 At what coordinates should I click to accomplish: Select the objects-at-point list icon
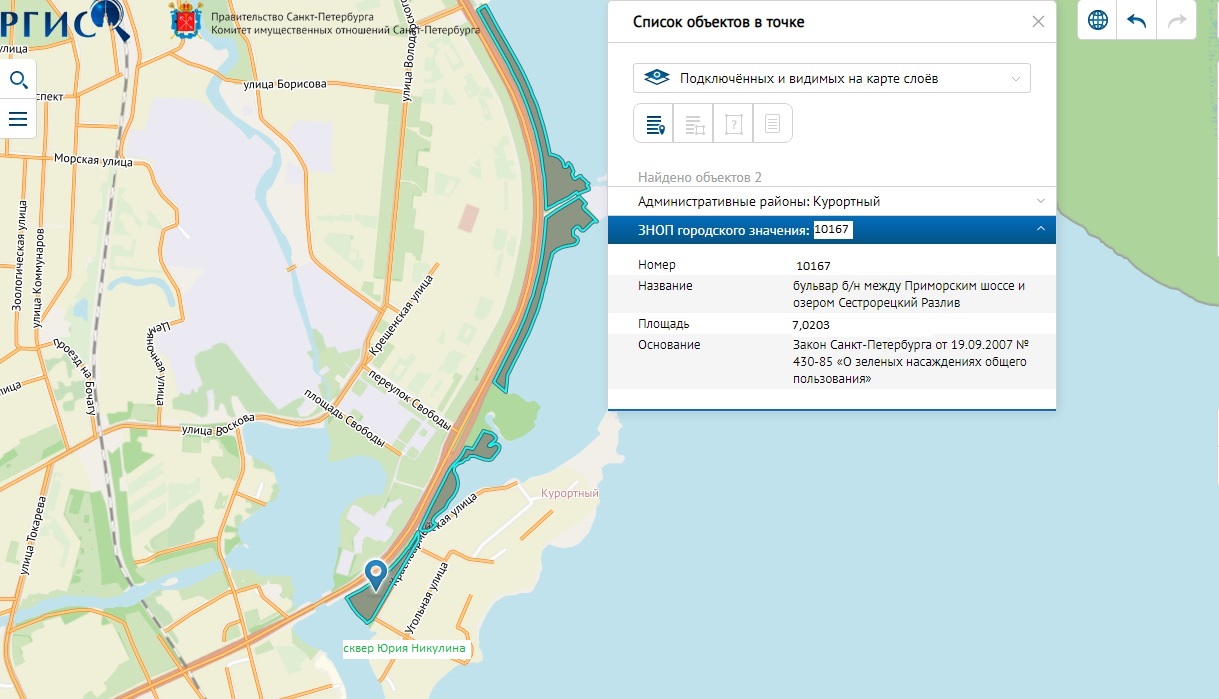[654, 124]
